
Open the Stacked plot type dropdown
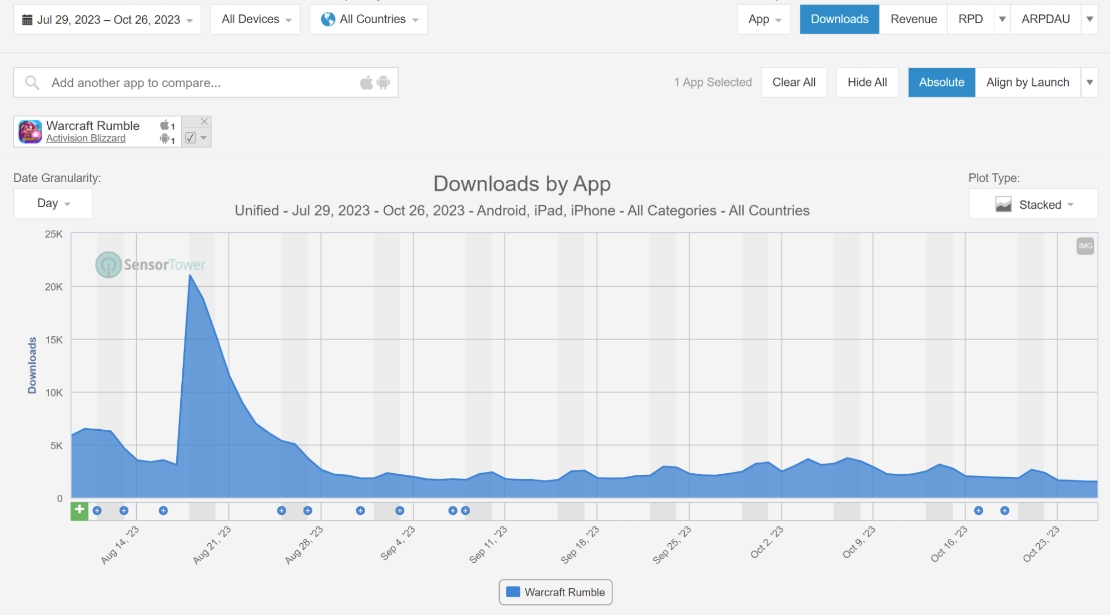(1033, 205)
